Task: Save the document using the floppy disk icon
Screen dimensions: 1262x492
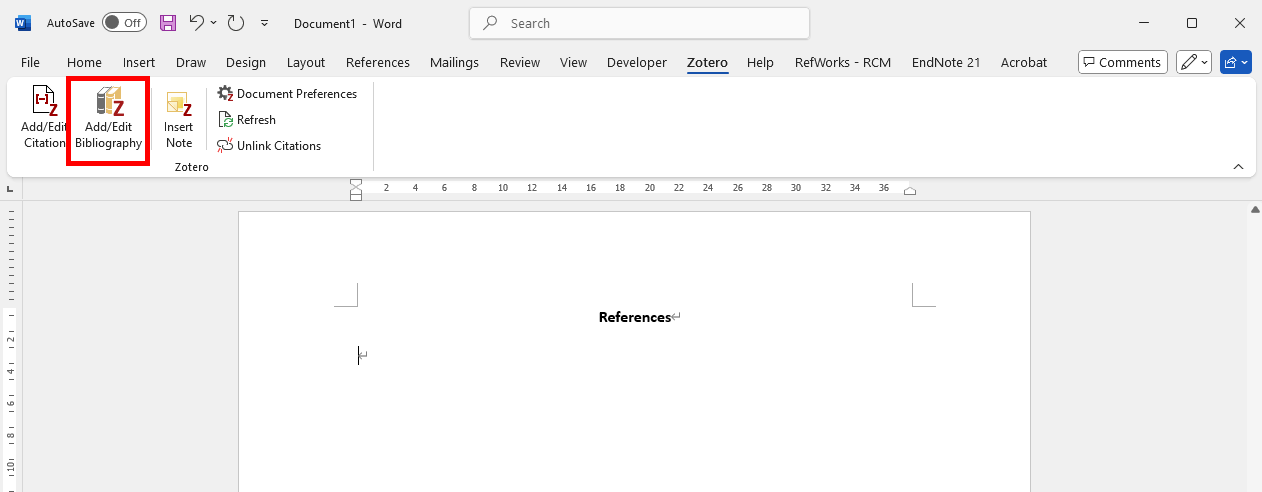Action: coord(168,23)
